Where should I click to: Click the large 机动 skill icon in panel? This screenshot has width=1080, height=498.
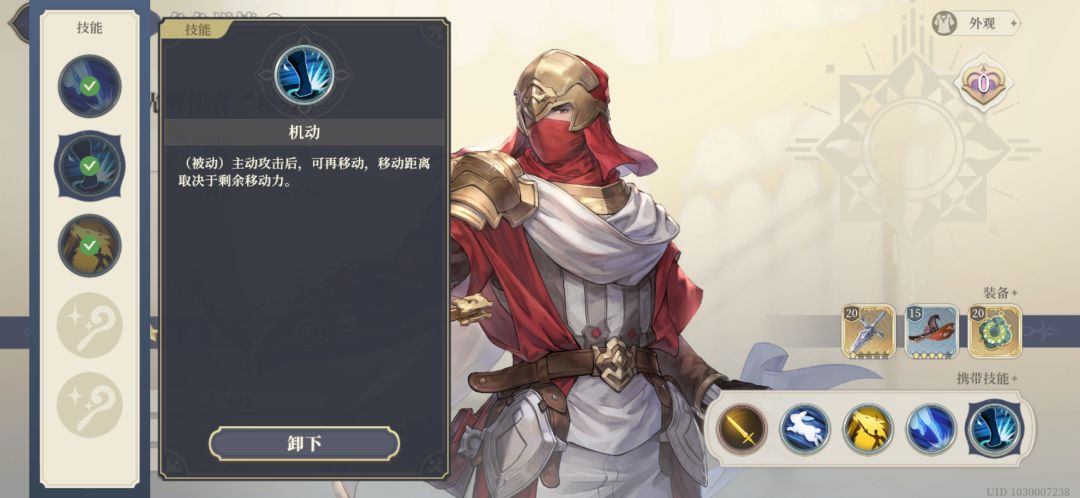304,75
